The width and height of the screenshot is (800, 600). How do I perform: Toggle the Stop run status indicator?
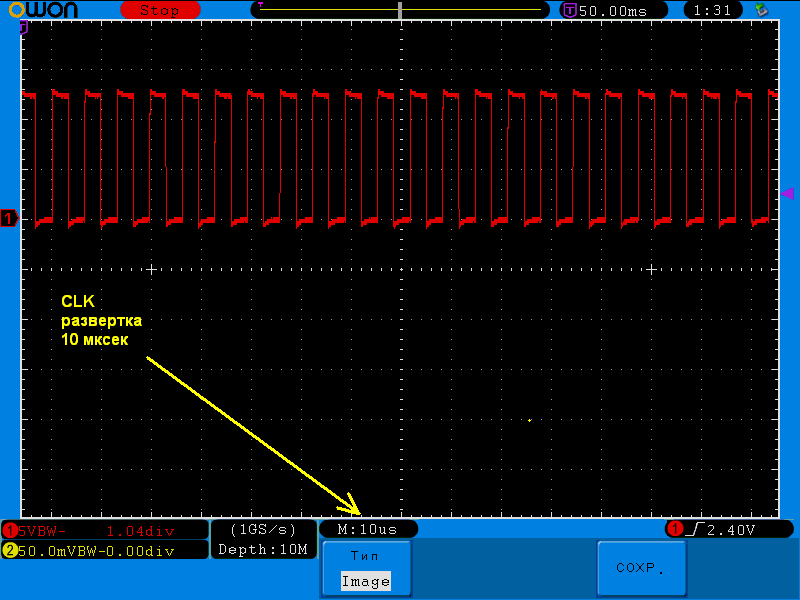159,10
